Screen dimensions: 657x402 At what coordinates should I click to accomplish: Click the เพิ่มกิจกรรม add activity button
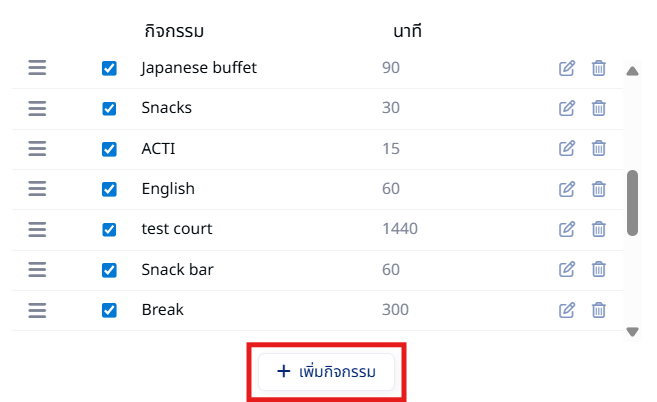point(326,372)
